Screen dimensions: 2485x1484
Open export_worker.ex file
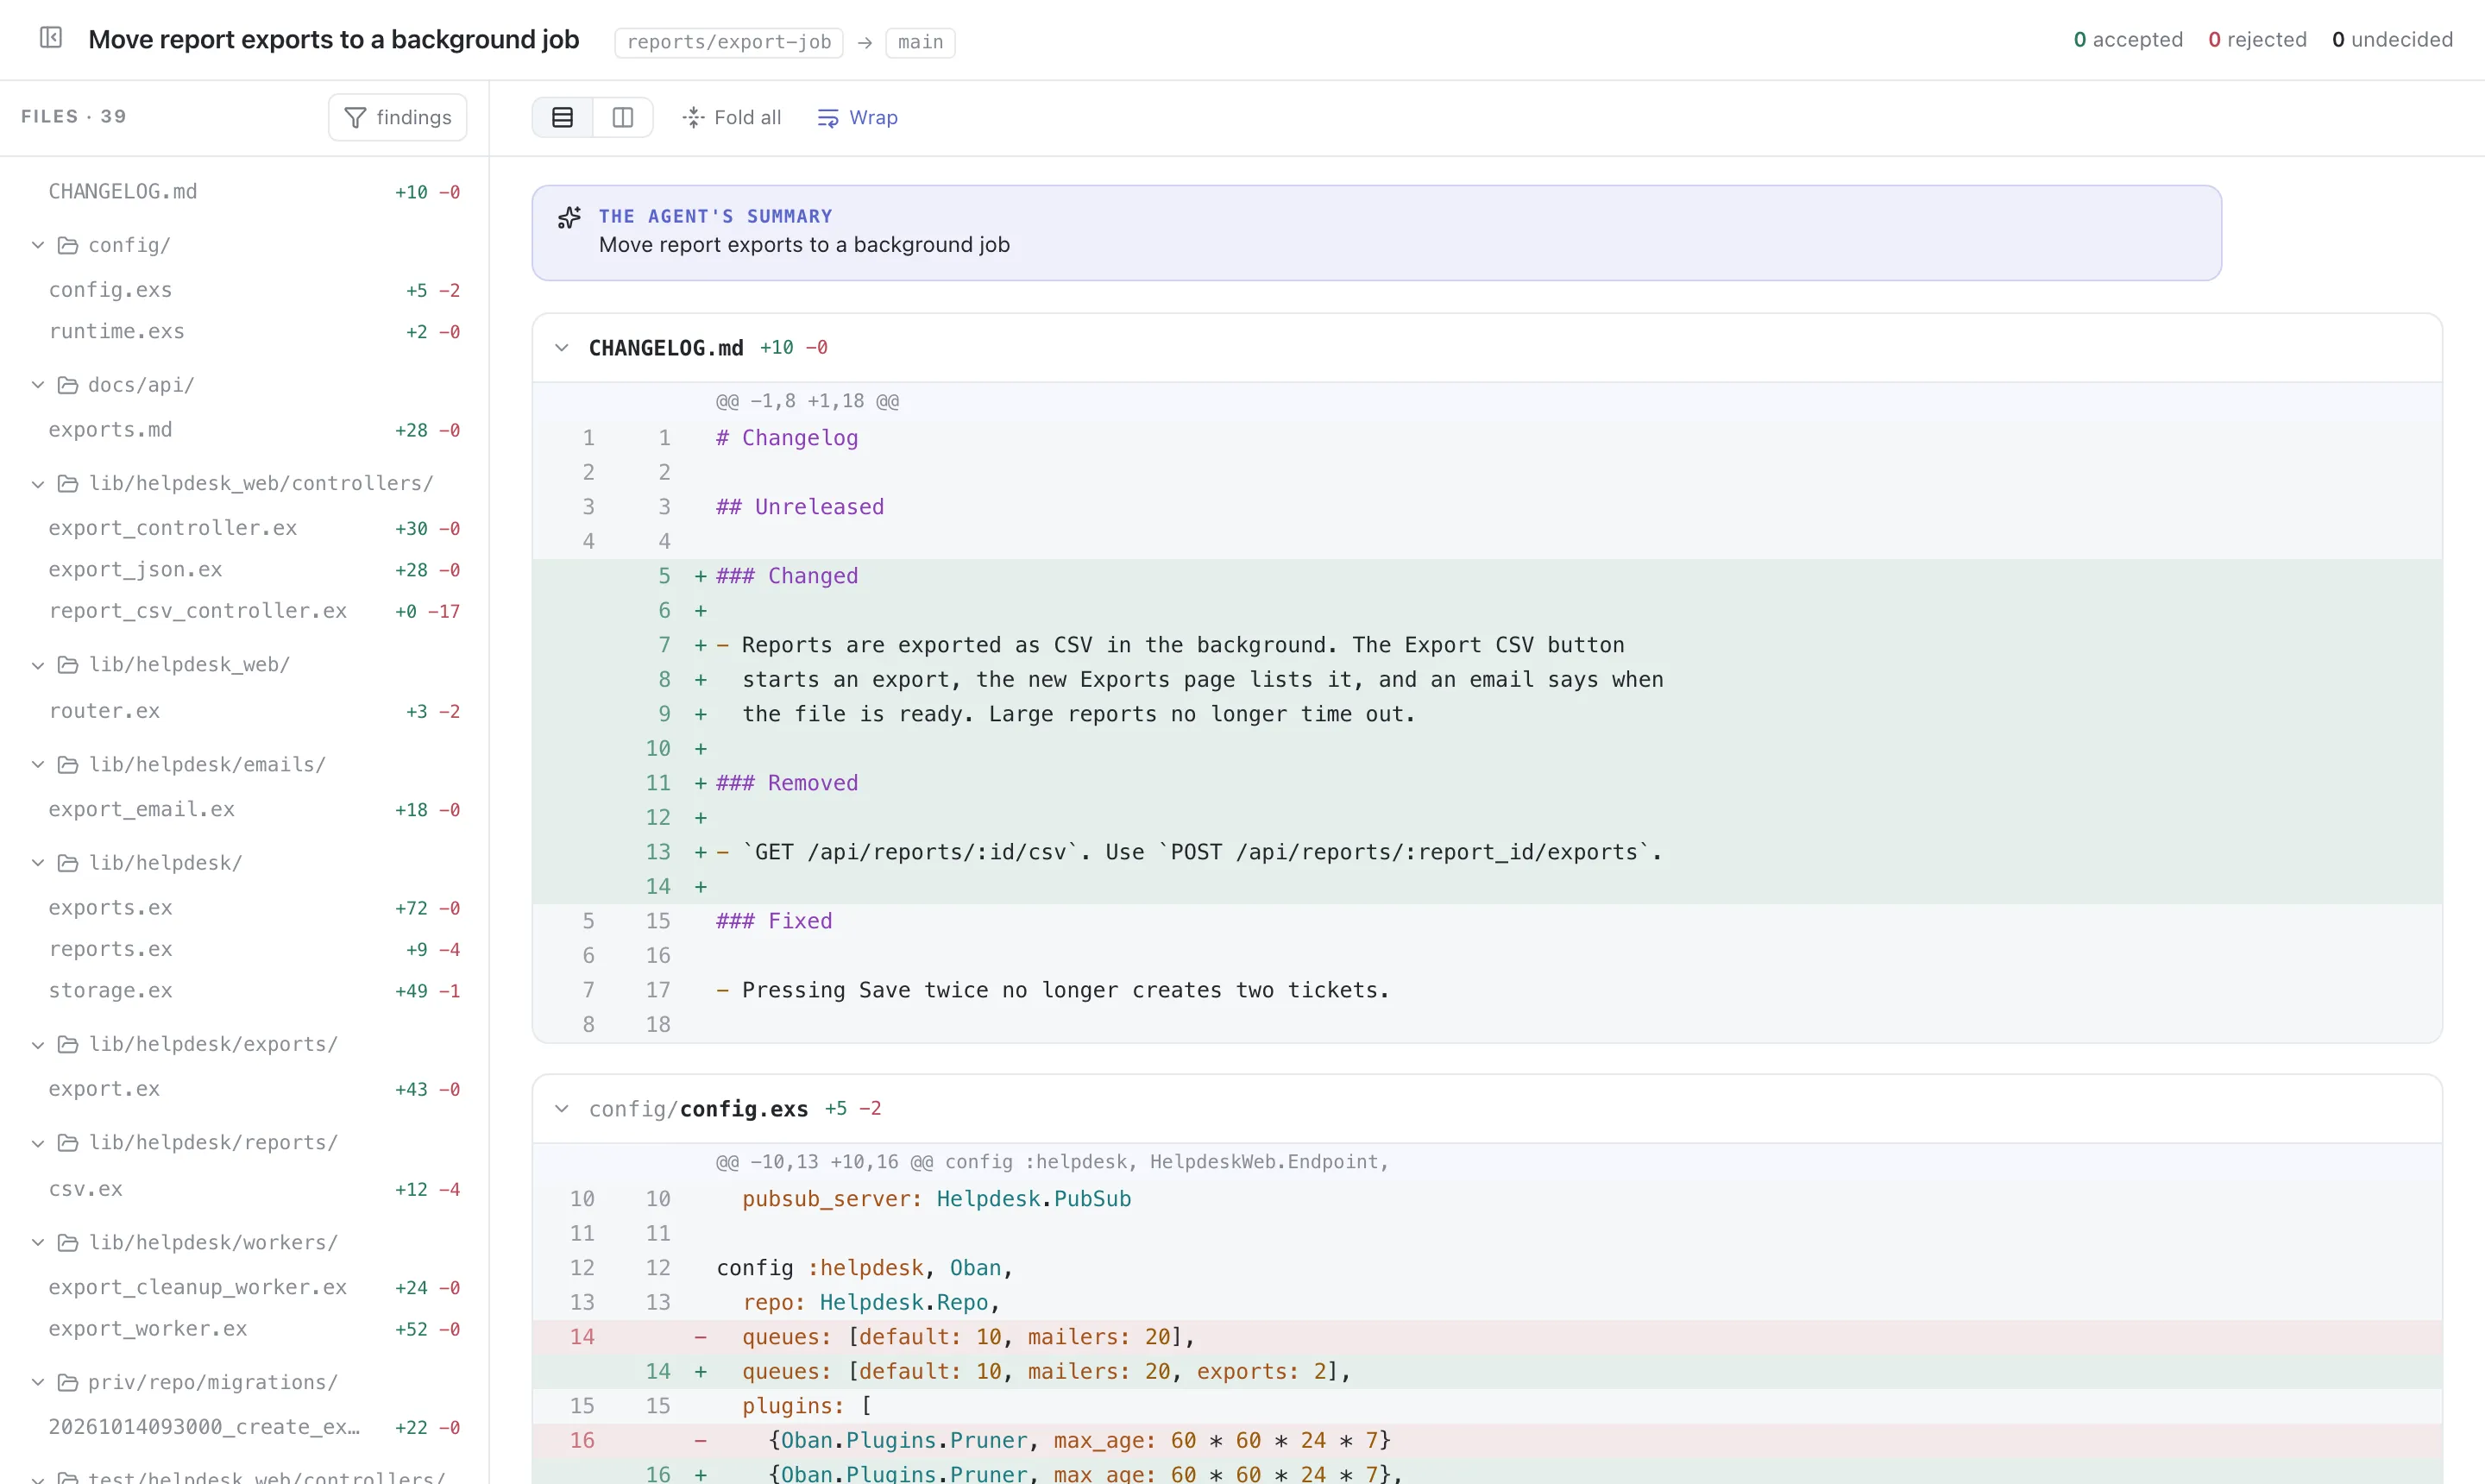(x=244, y=1329)
